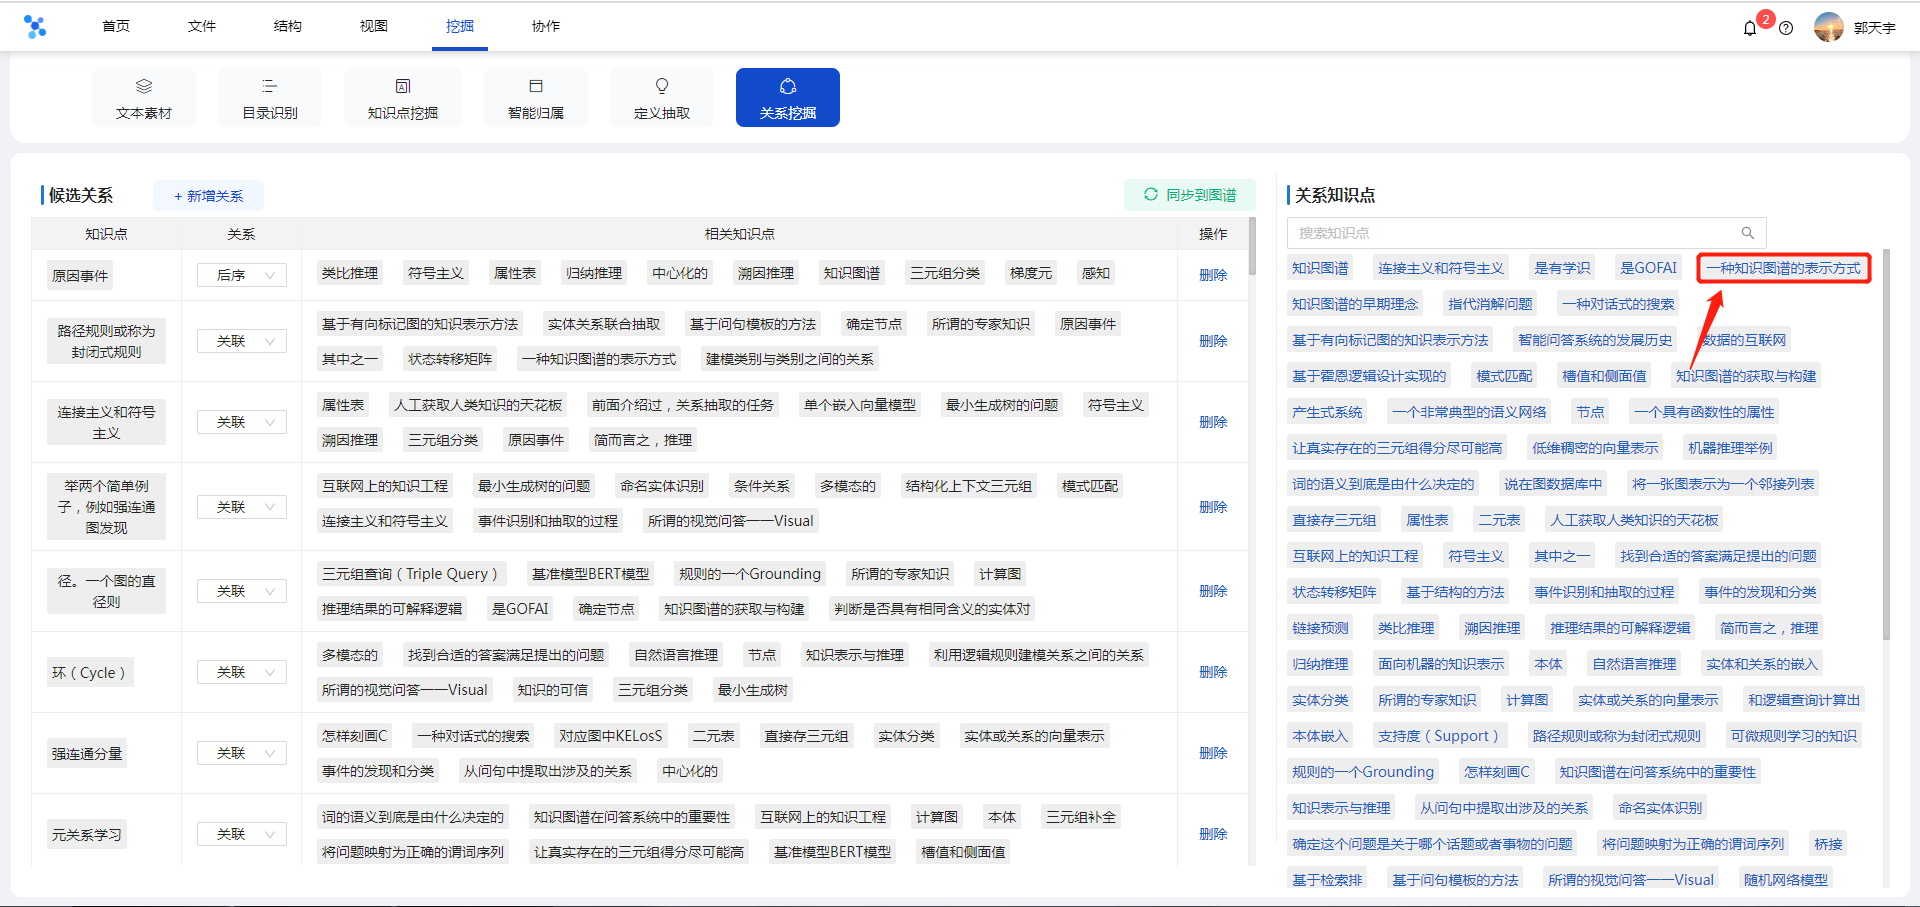Select 机器推理举例 knowledge point
This screenshot has height=907, width=1920.
click(1730, 448)
